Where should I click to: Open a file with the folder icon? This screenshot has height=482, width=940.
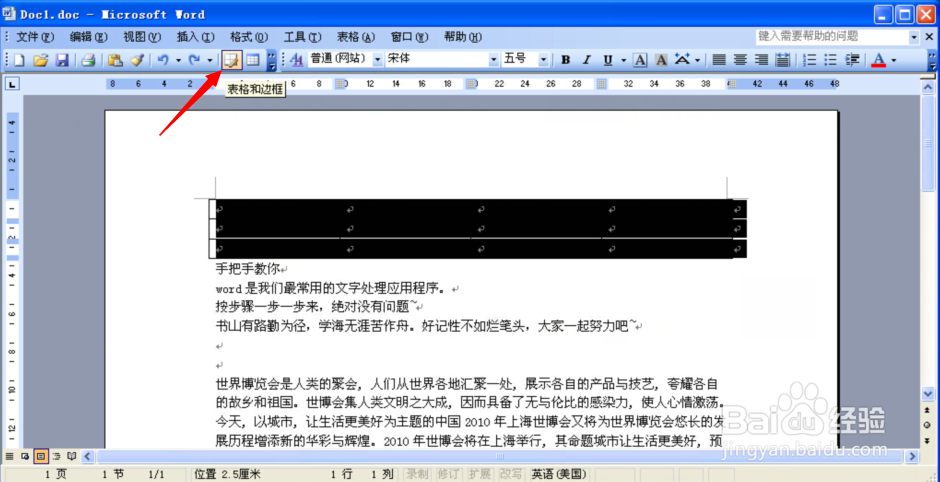[x=40, y=60]
